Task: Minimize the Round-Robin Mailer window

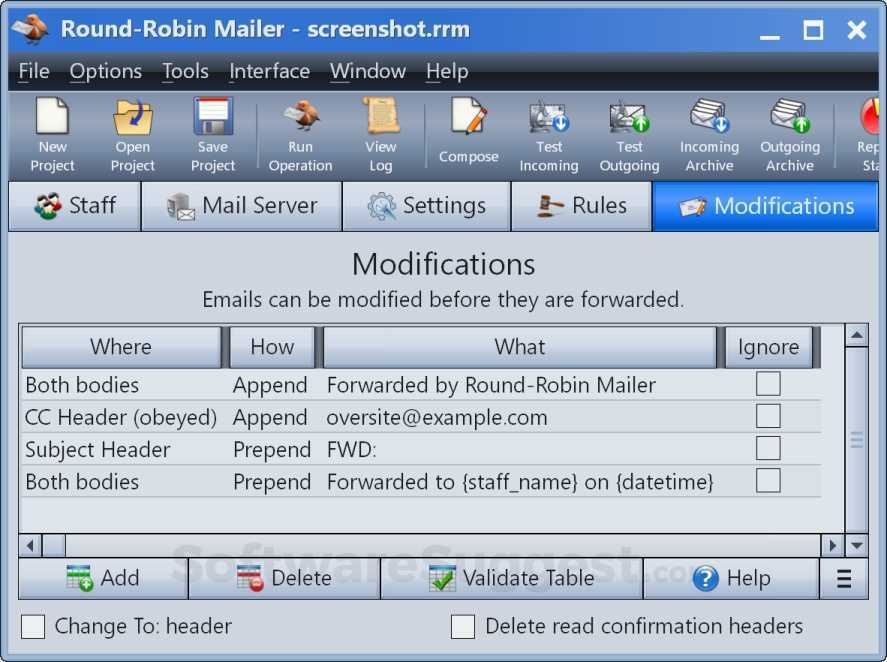Action: [769, 31]
